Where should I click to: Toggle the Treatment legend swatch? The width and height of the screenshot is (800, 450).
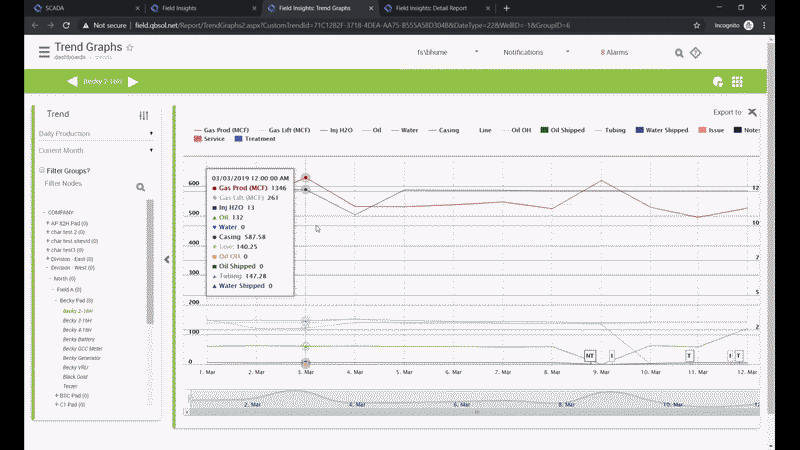tap(238, 139)
